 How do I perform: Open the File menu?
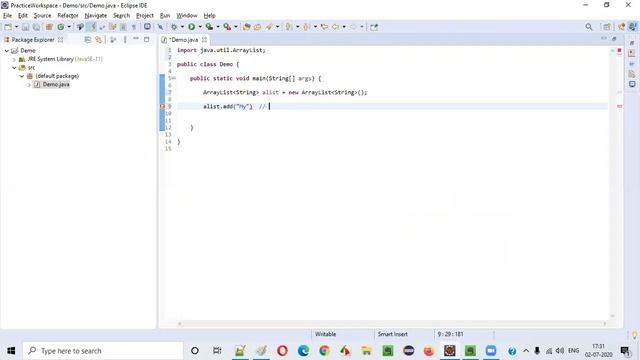7,16
